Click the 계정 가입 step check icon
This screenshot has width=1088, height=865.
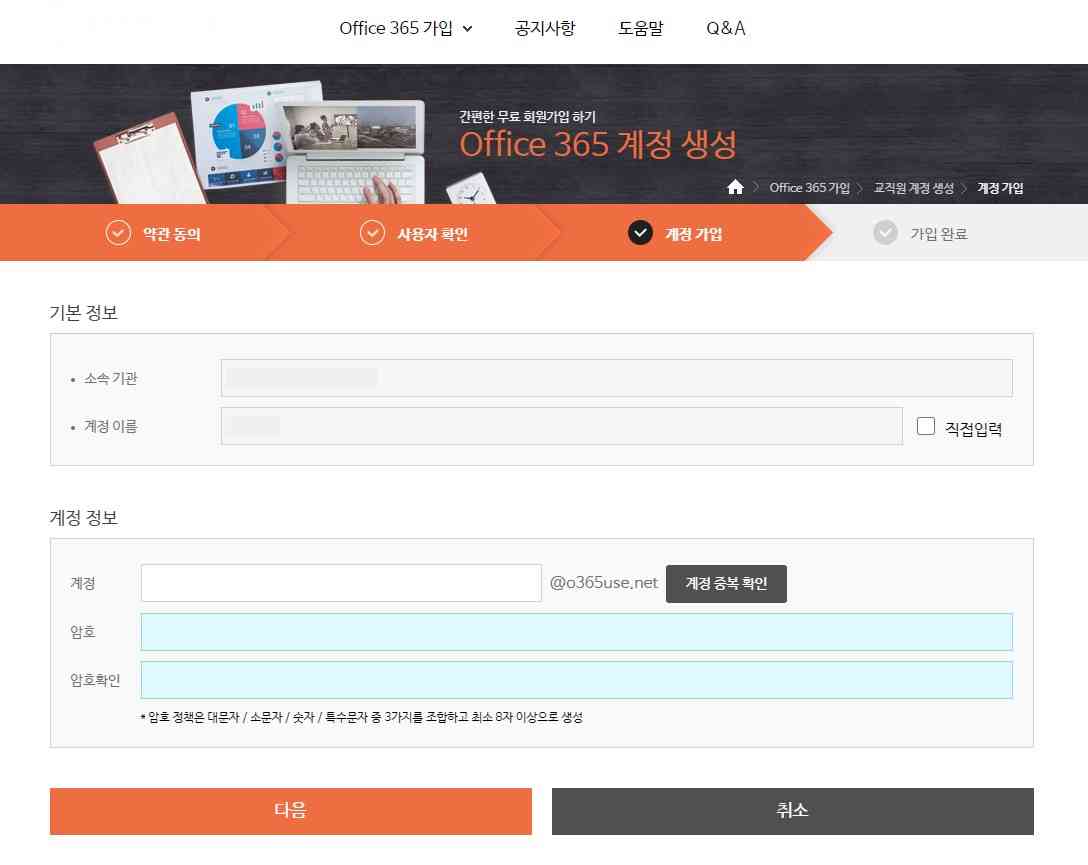click(x=640, y=233)
